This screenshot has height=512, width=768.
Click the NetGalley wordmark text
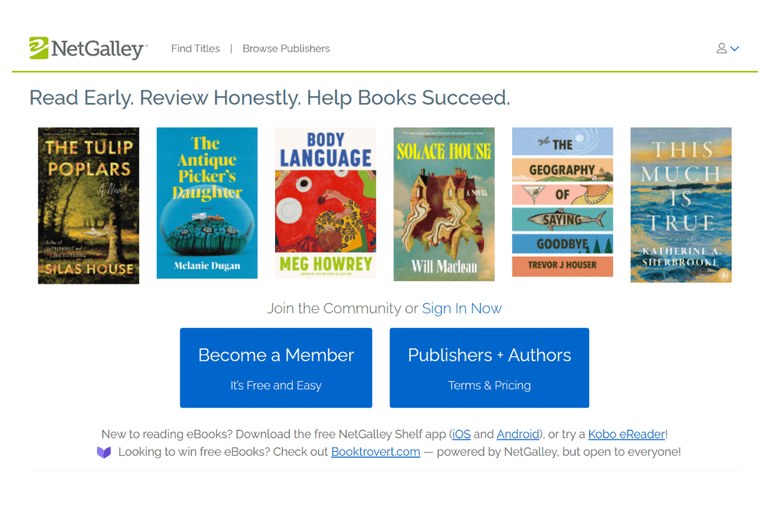pyautogui.click(x=97, y=49)
